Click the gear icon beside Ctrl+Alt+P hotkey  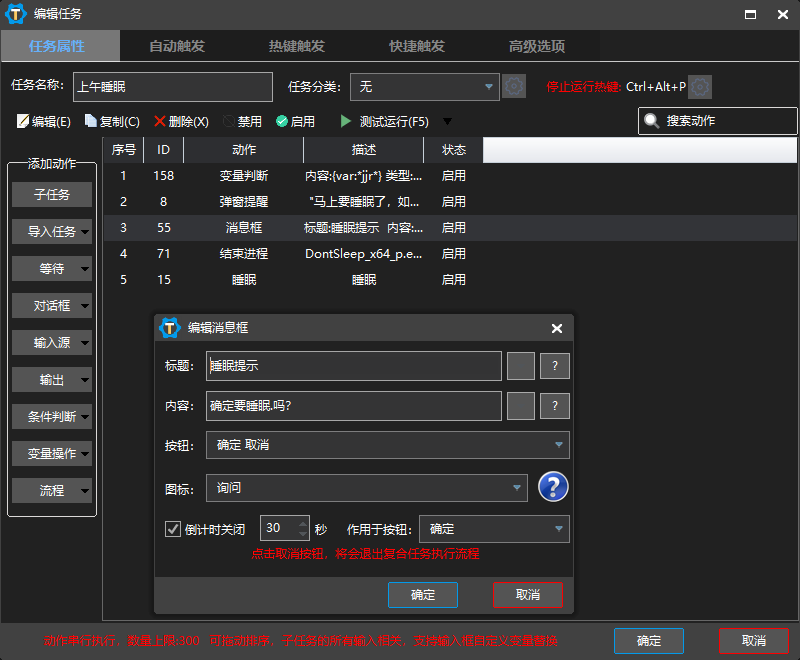coord(700,87)
